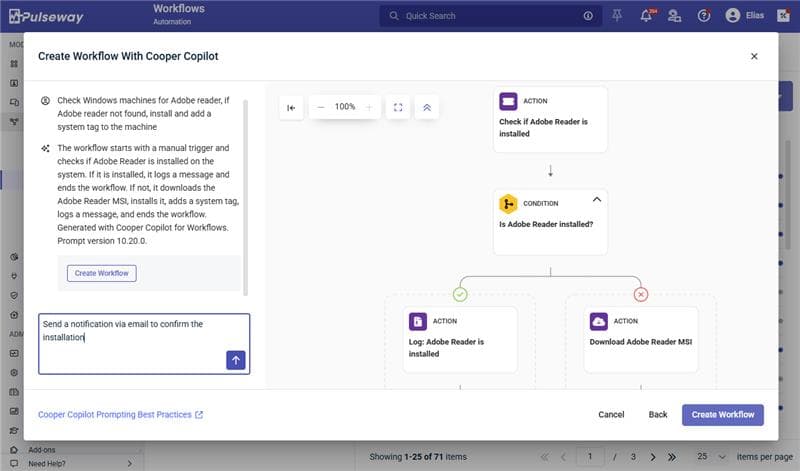Close the Create Workflow dialog
Viewport: 800px width, 471px height.
[x=754, y=57]
